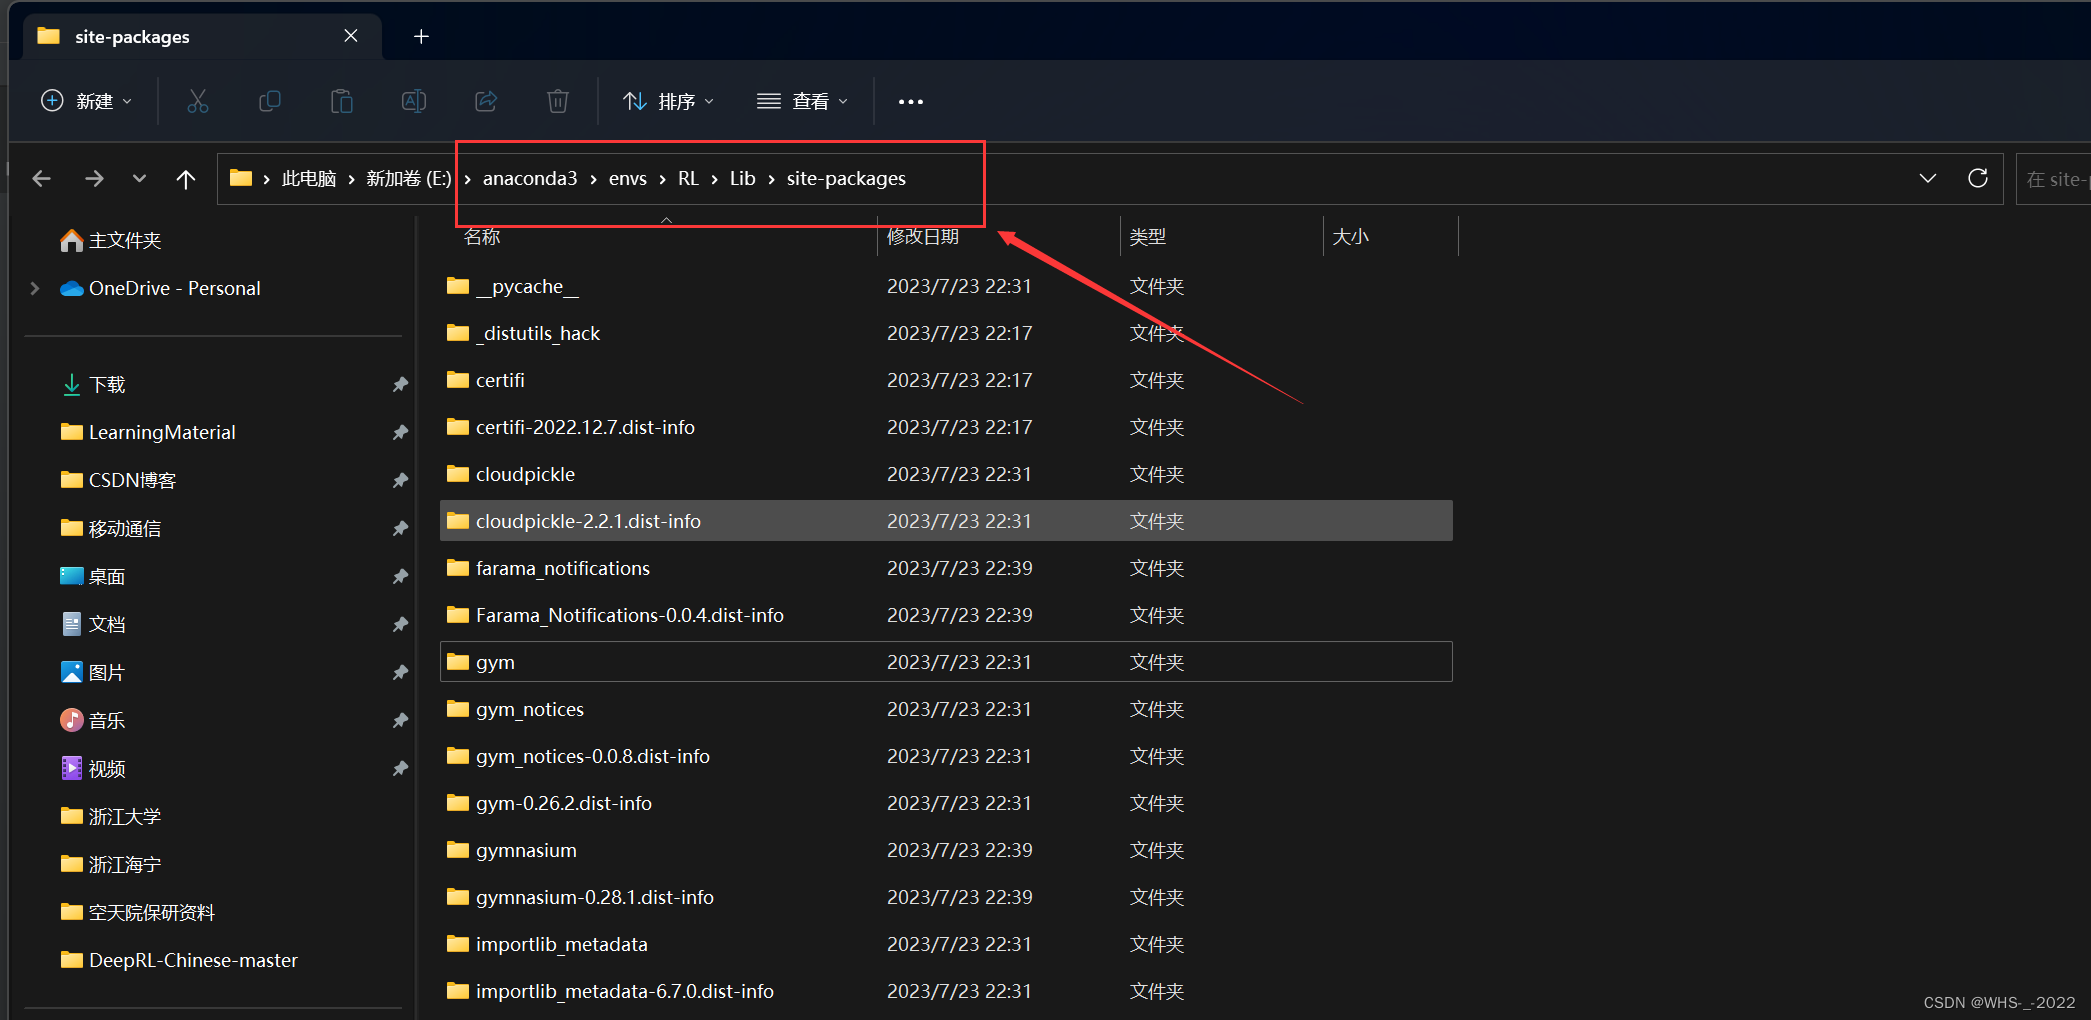Open 下载 folder in sidebar
This screenshot has width=2091, height=1020.
[107, 384]
